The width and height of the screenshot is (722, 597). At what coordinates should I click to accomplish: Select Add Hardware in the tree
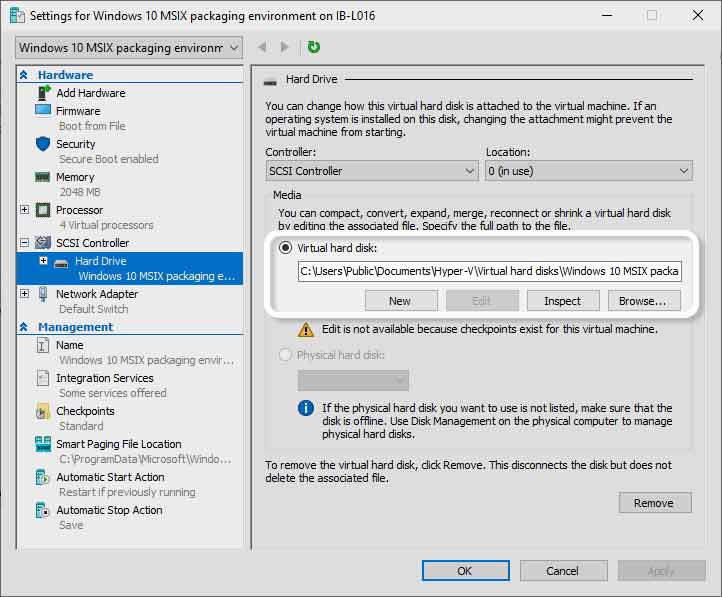tap(91, 93)
